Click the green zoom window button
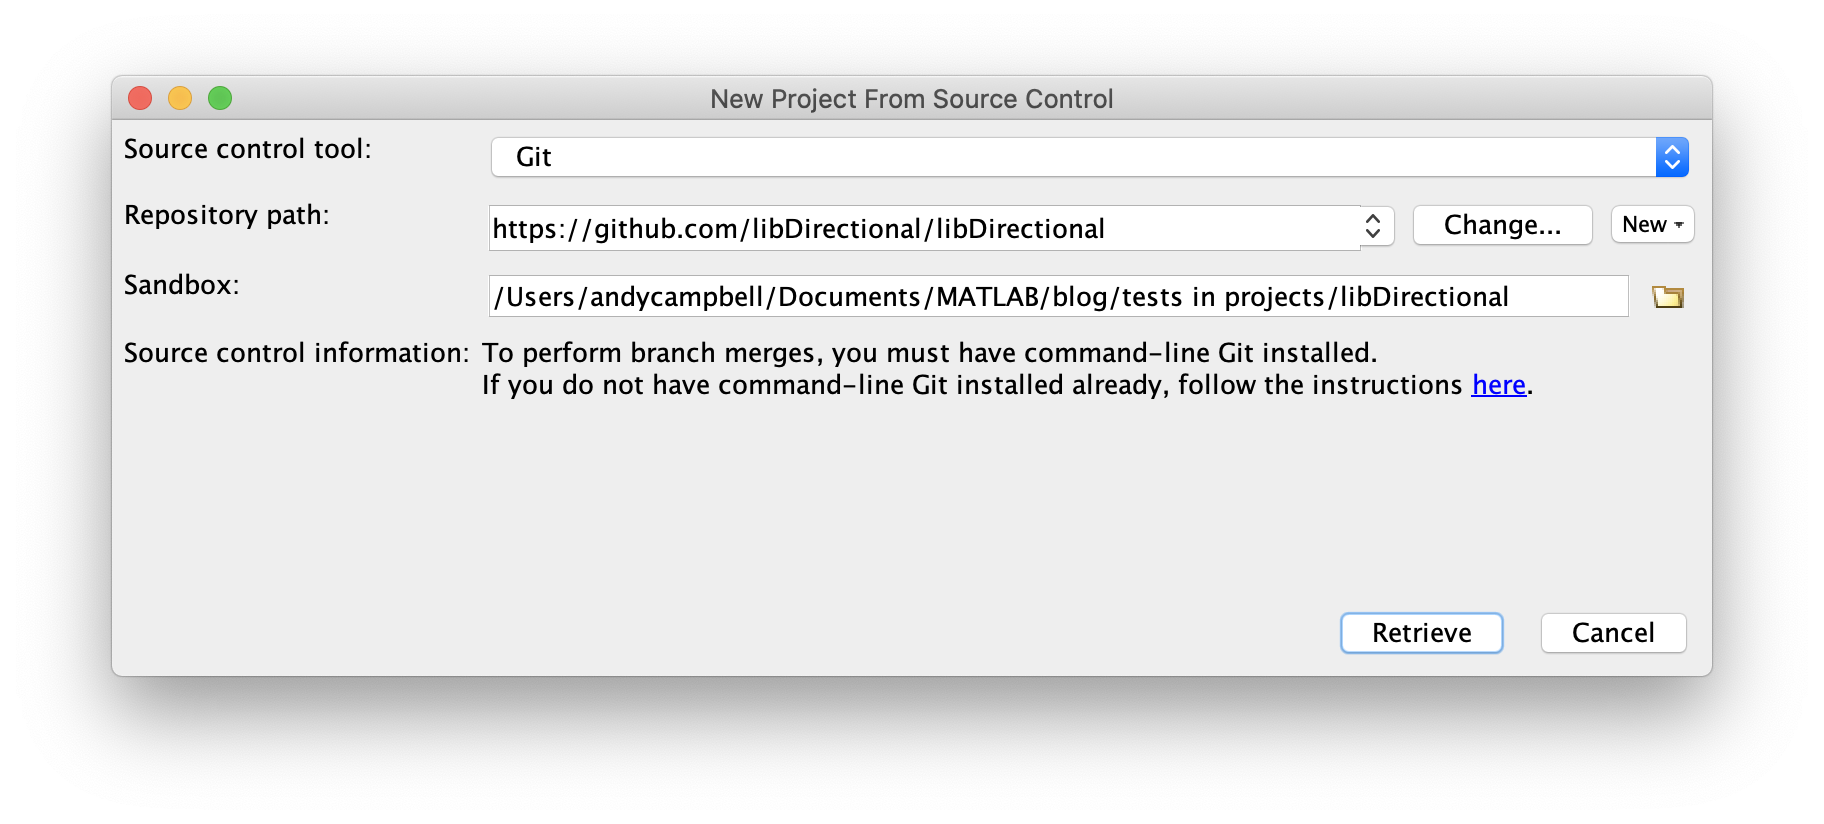The image size is (1824, 824). pyautogui.click(x=220, y=98)
